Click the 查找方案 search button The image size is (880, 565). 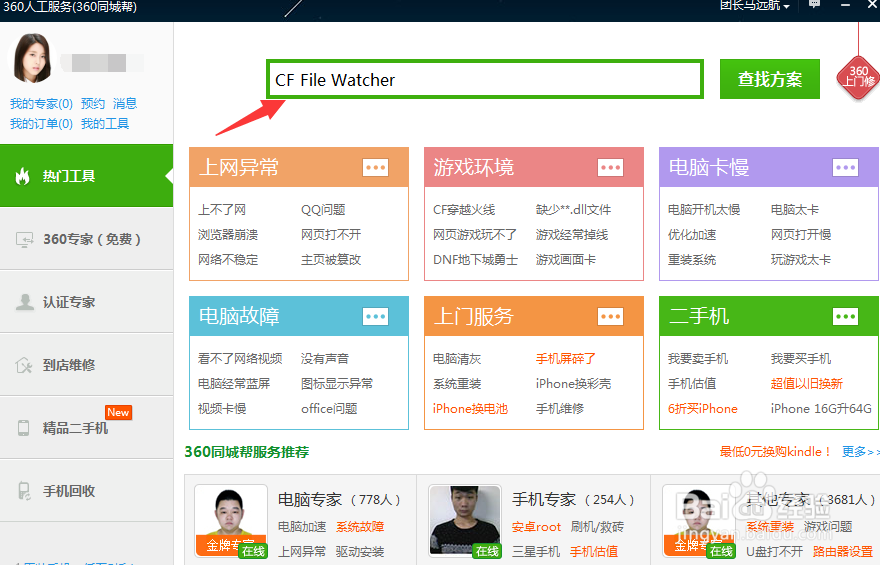pos(769,79)
